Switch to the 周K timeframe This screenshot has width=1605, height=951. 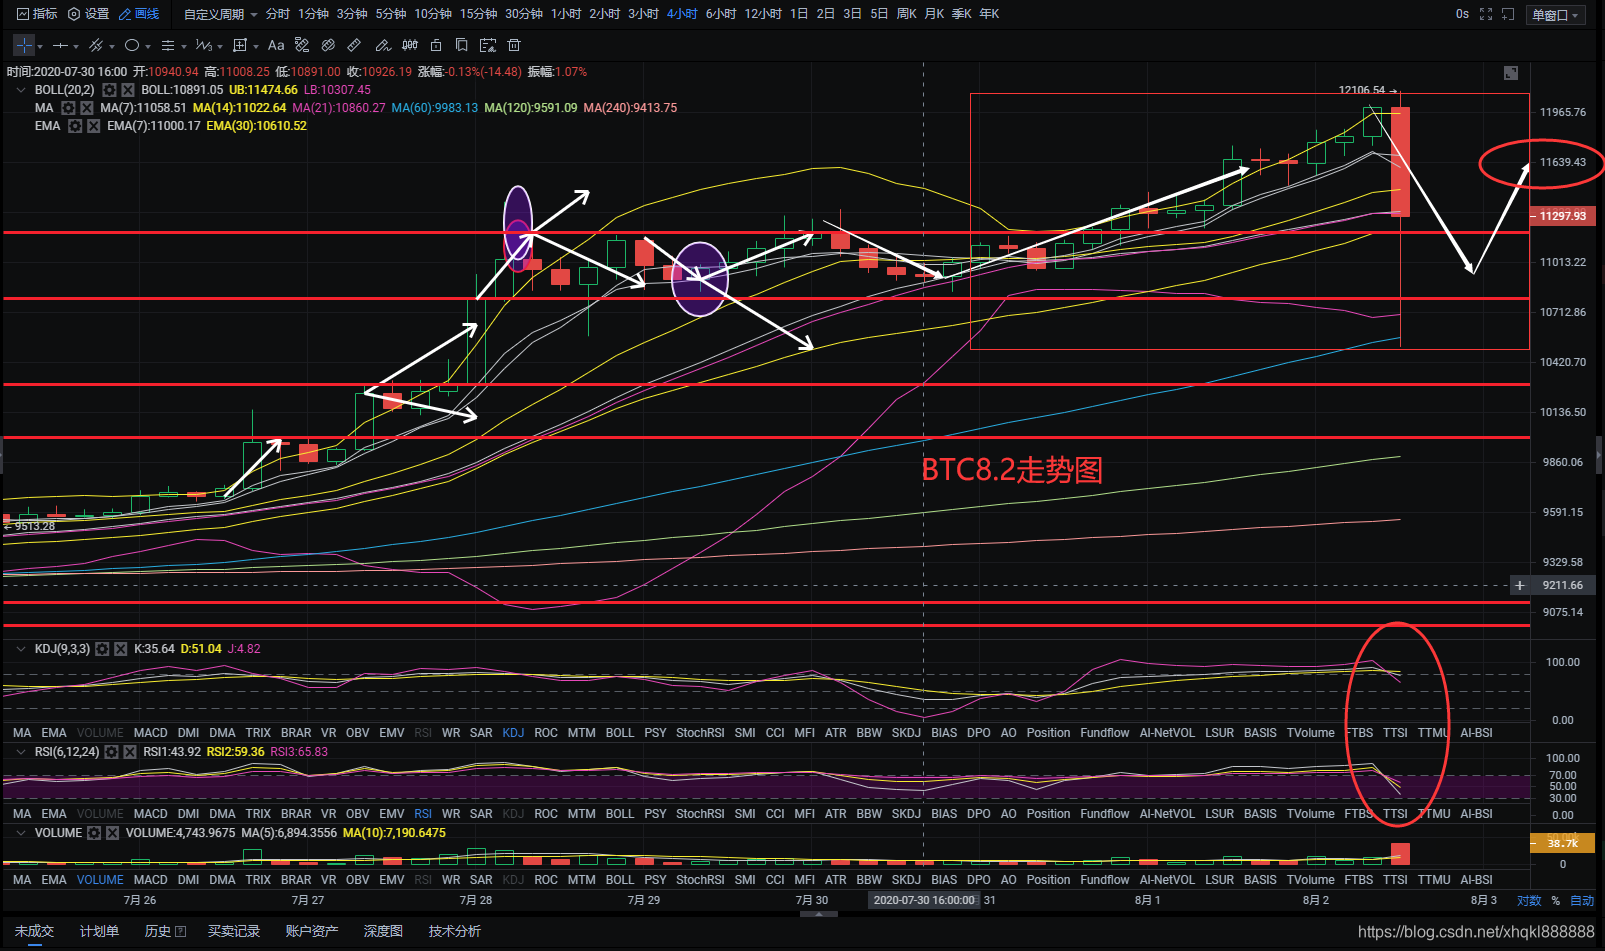[907, 14]
